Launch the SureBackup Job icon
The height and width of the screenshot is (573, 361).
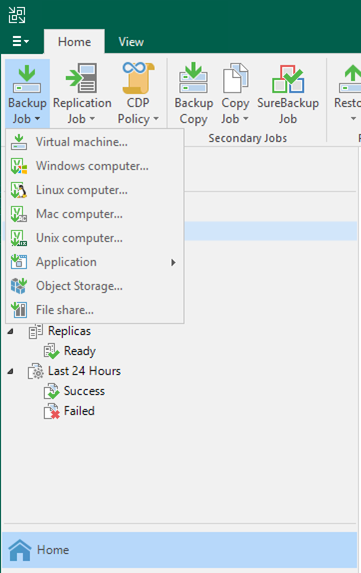[x=288, y=79]
